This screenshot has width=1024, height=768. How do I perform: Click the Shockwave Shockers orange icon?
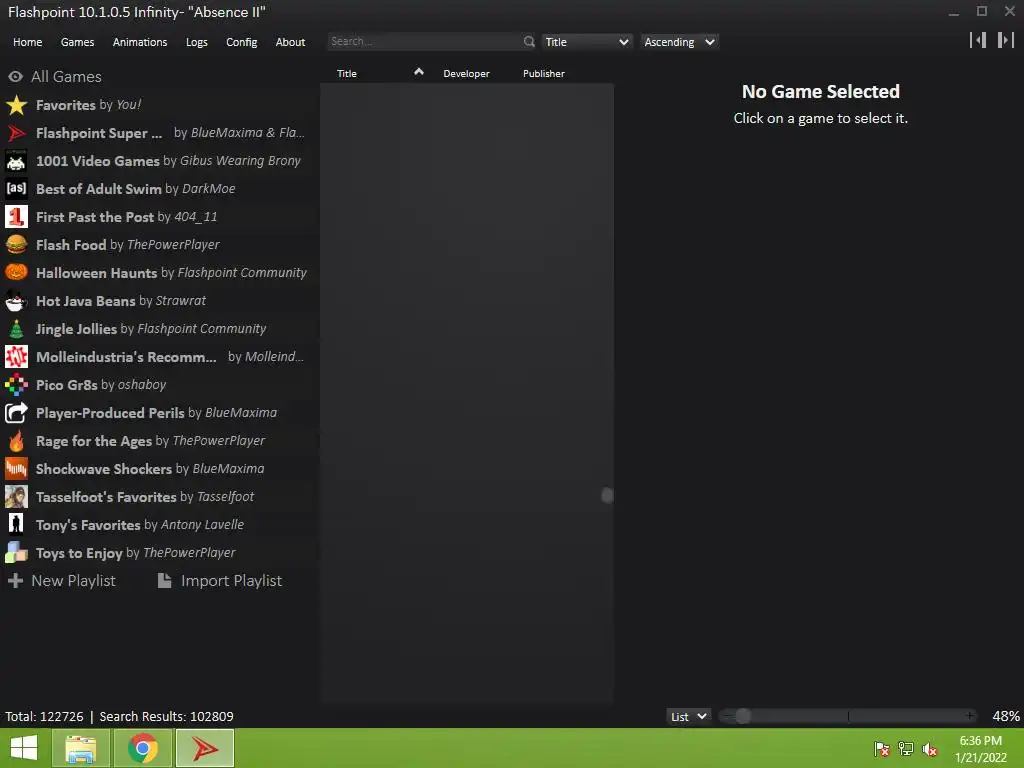(16, 469)
